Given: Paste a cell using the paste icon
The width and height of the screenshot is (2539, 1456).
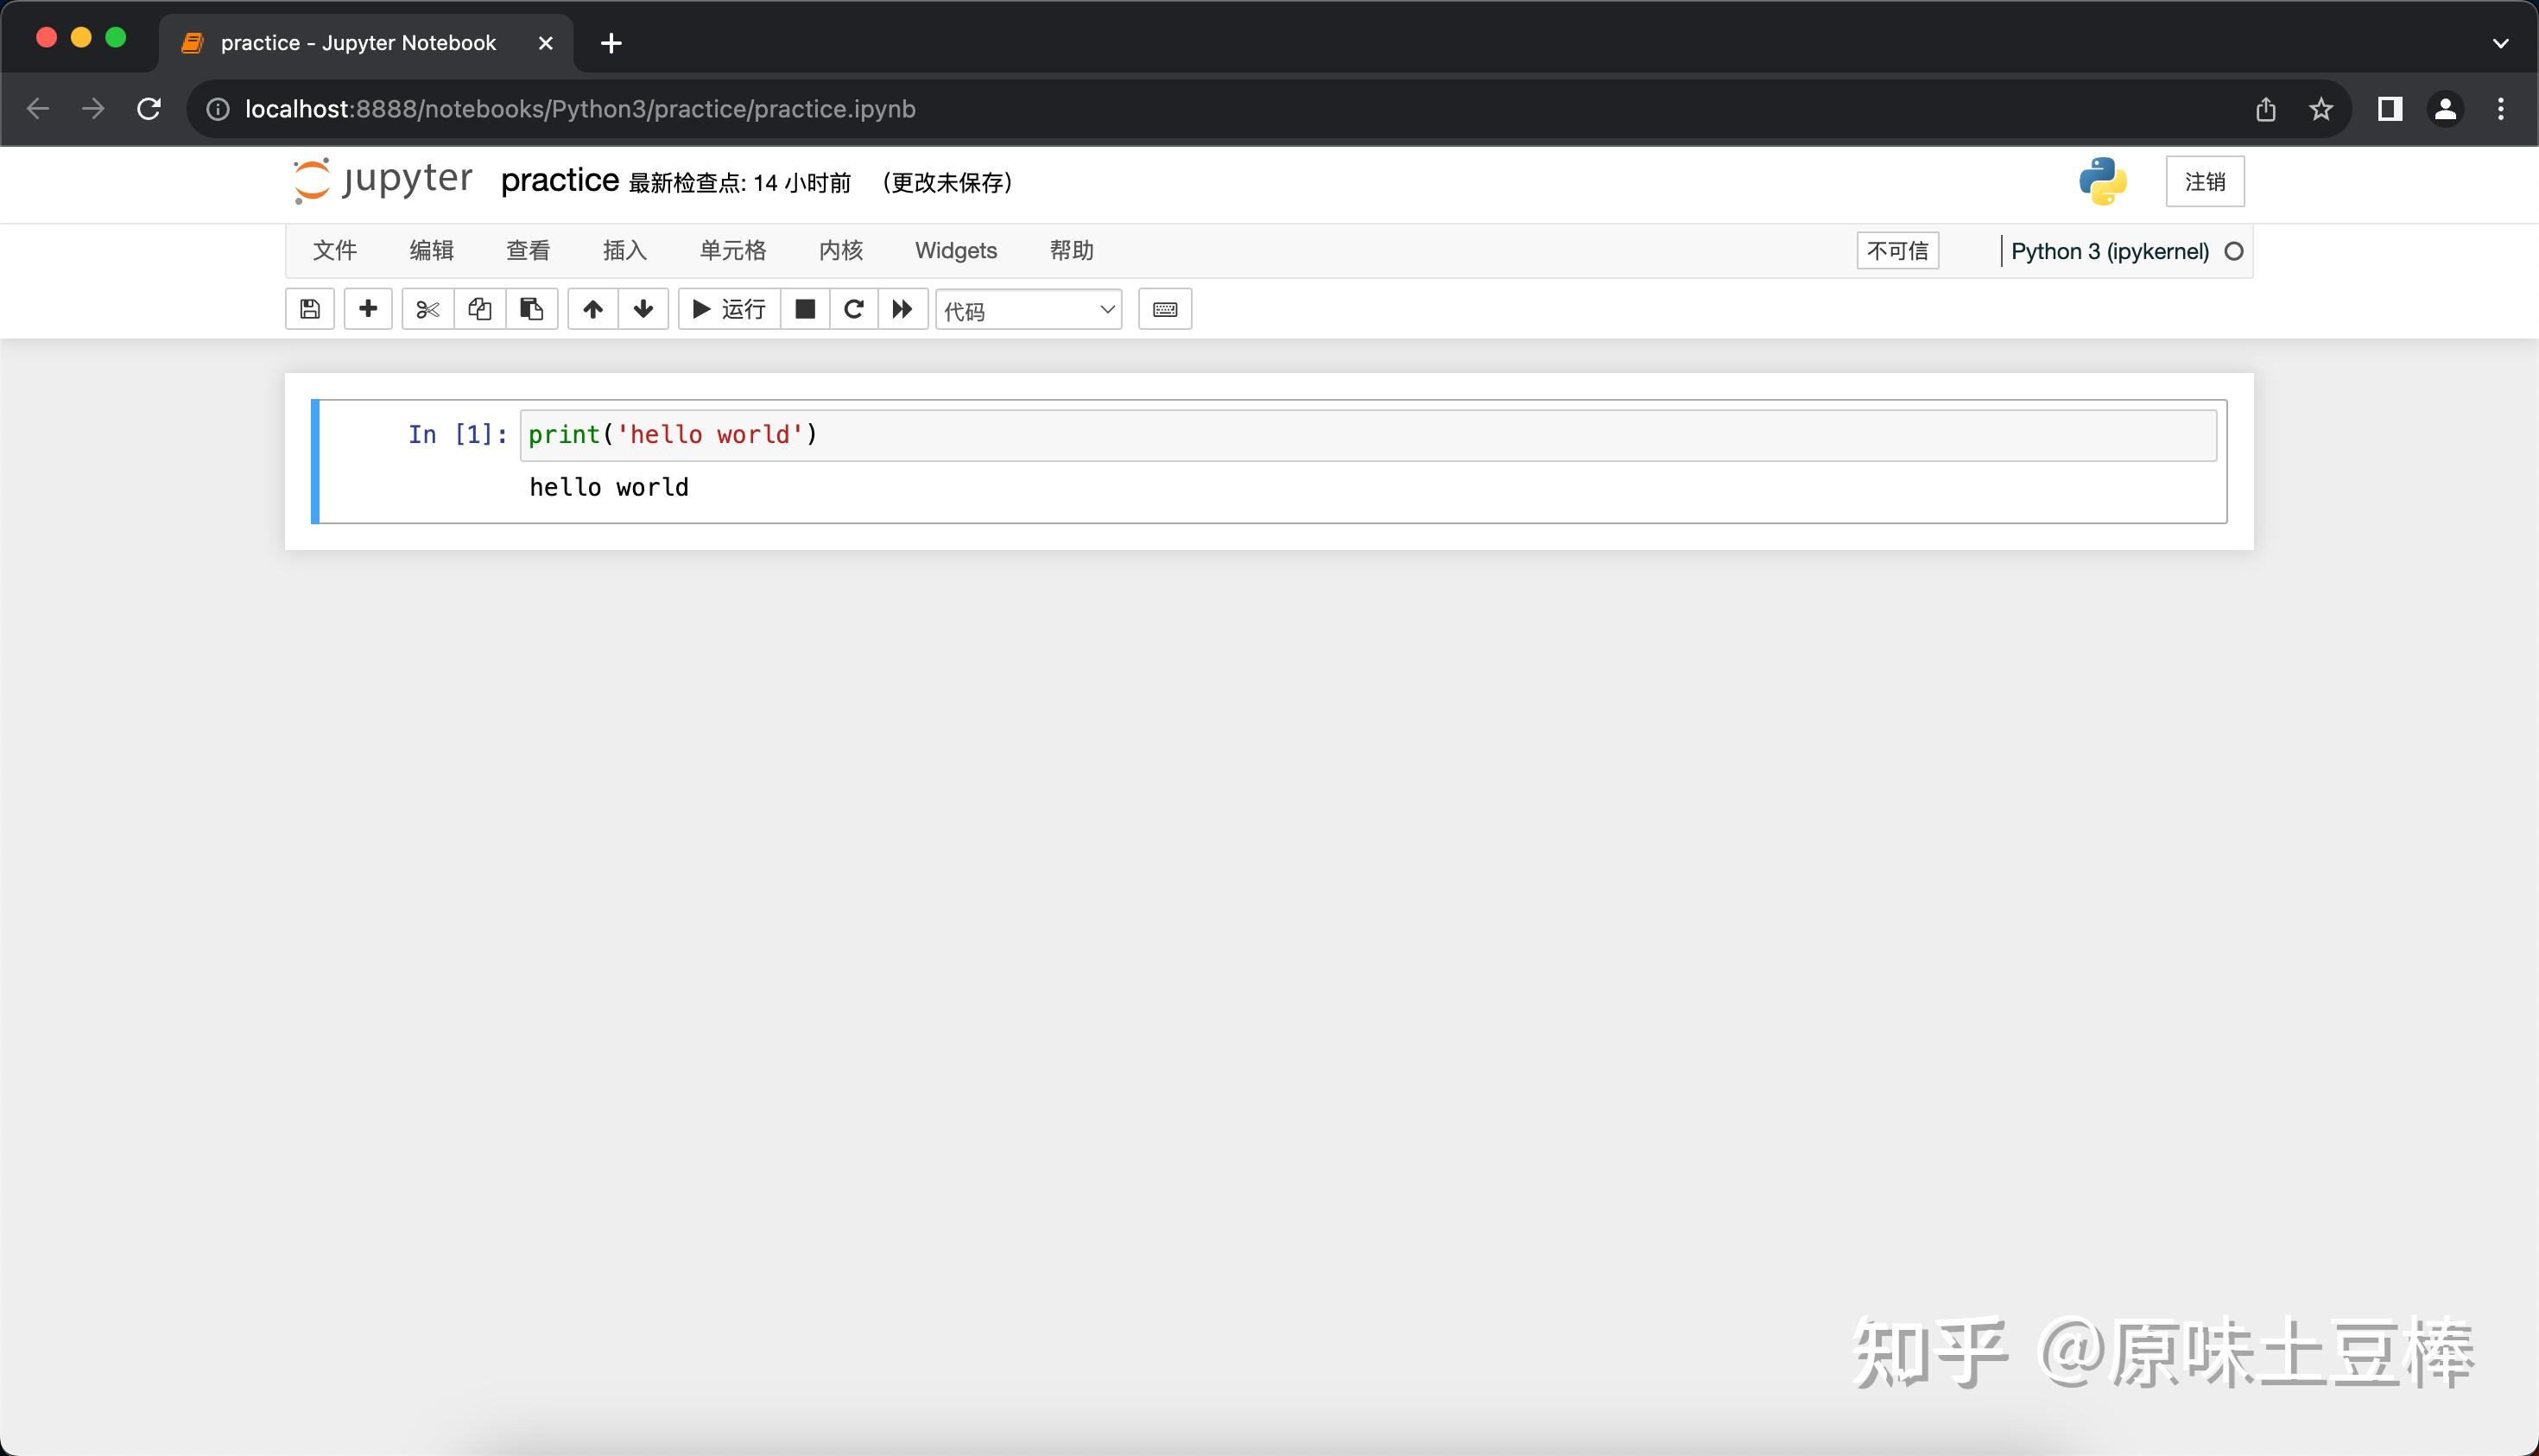Looking at the screenshot, I should pos(531,309).
